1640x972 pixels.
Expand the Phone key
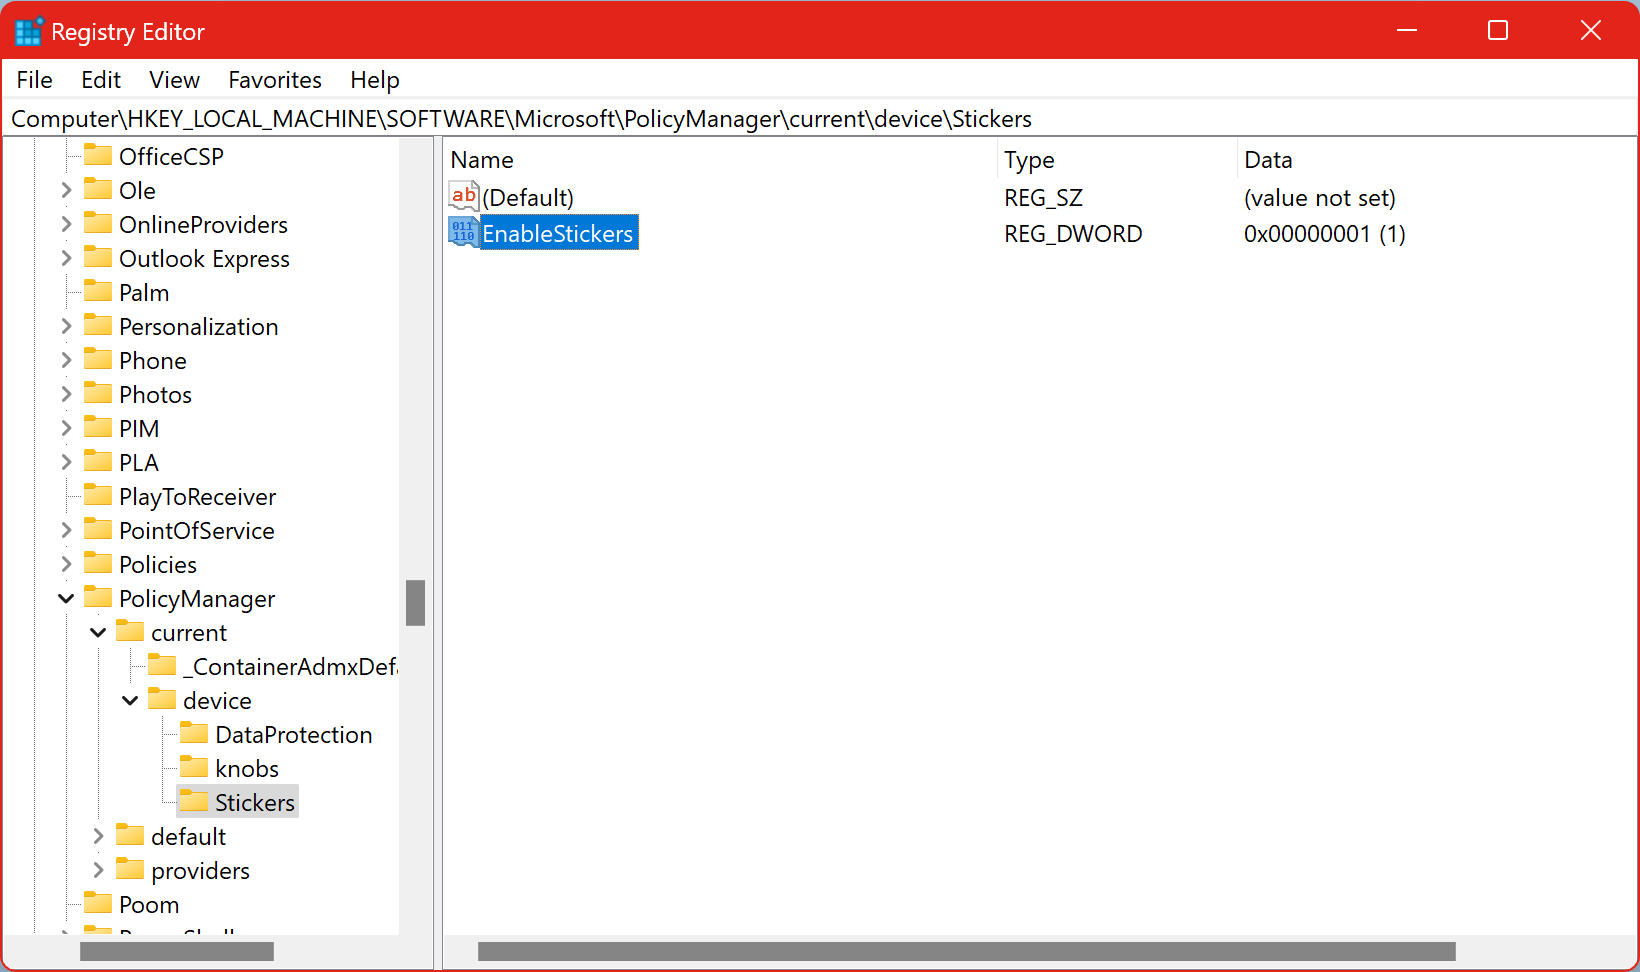(66, 360)
